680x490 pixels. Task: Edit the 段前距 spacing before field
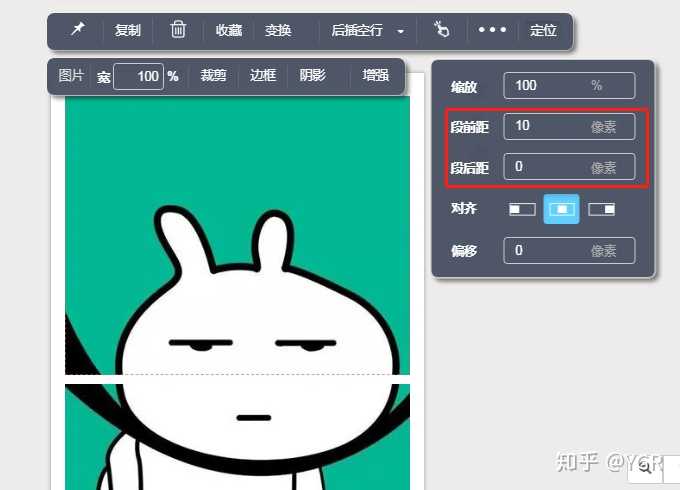[x=569, y=126]
